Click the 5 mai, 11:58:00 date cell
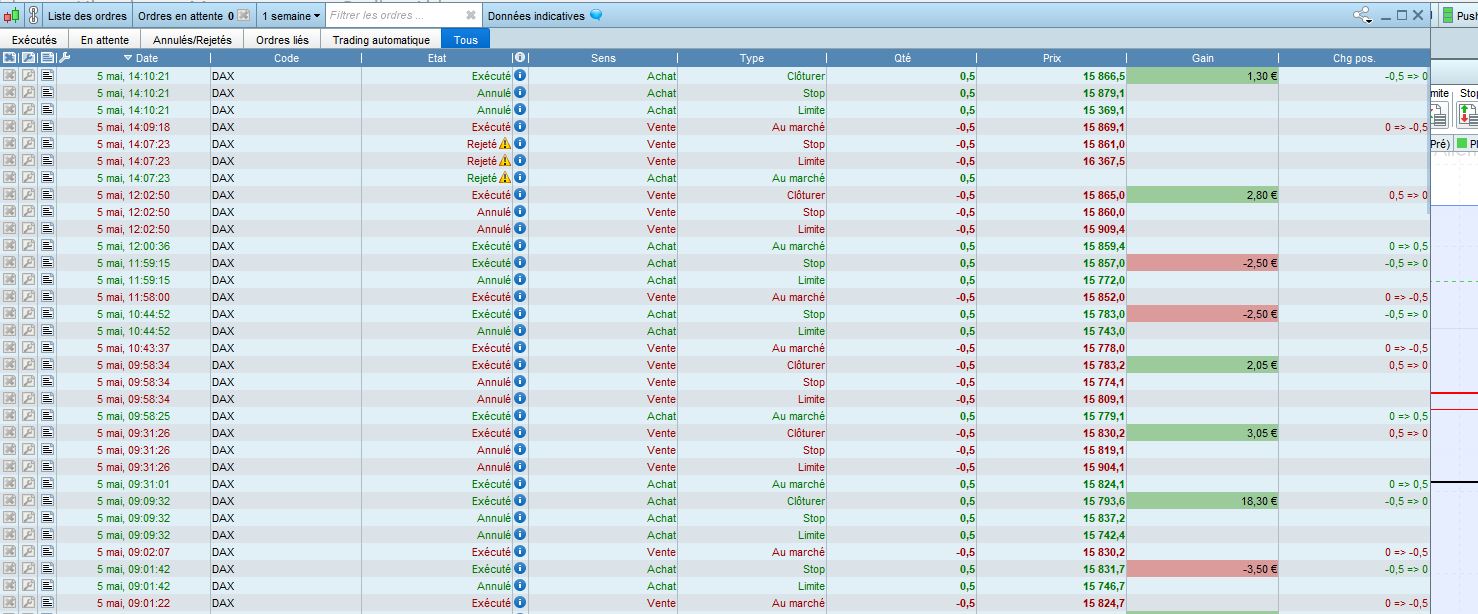 pos(133,297)
